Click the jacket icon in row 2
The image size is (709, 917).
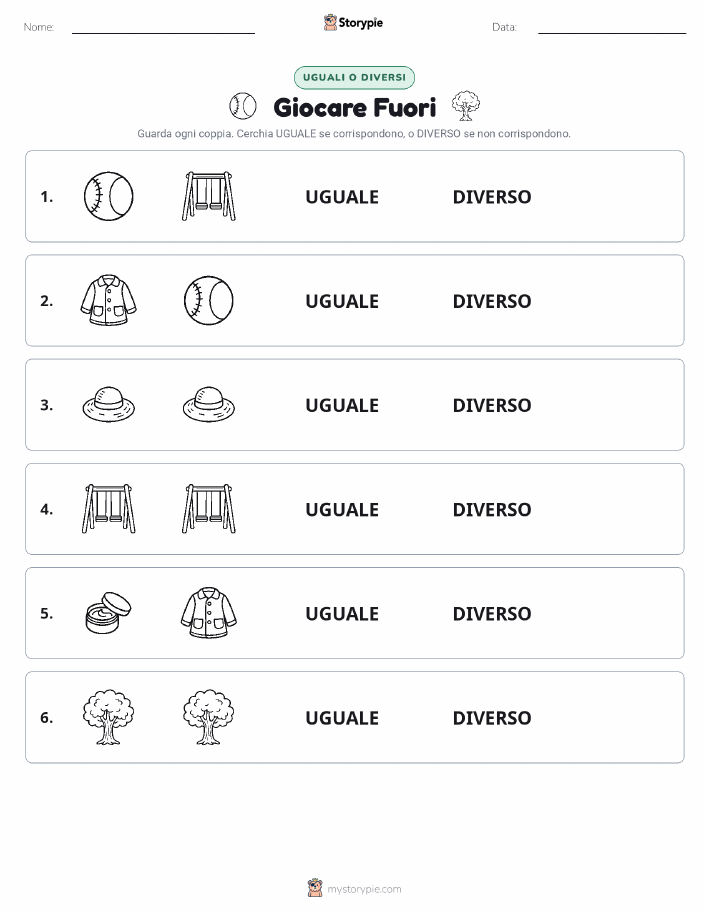[109, 300]
